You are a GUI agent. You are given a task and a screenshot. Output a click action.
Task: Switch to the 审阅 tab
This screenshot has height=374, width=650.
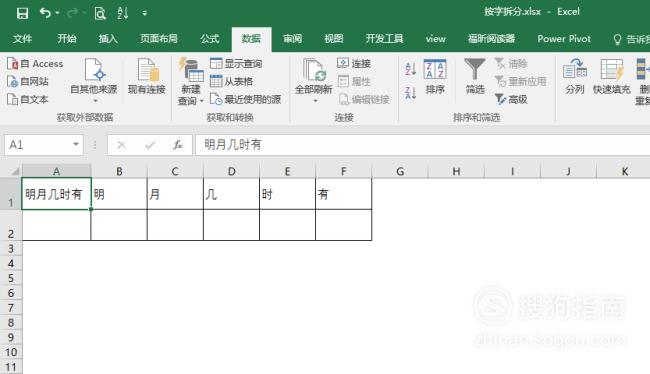(x=292, y=39)
